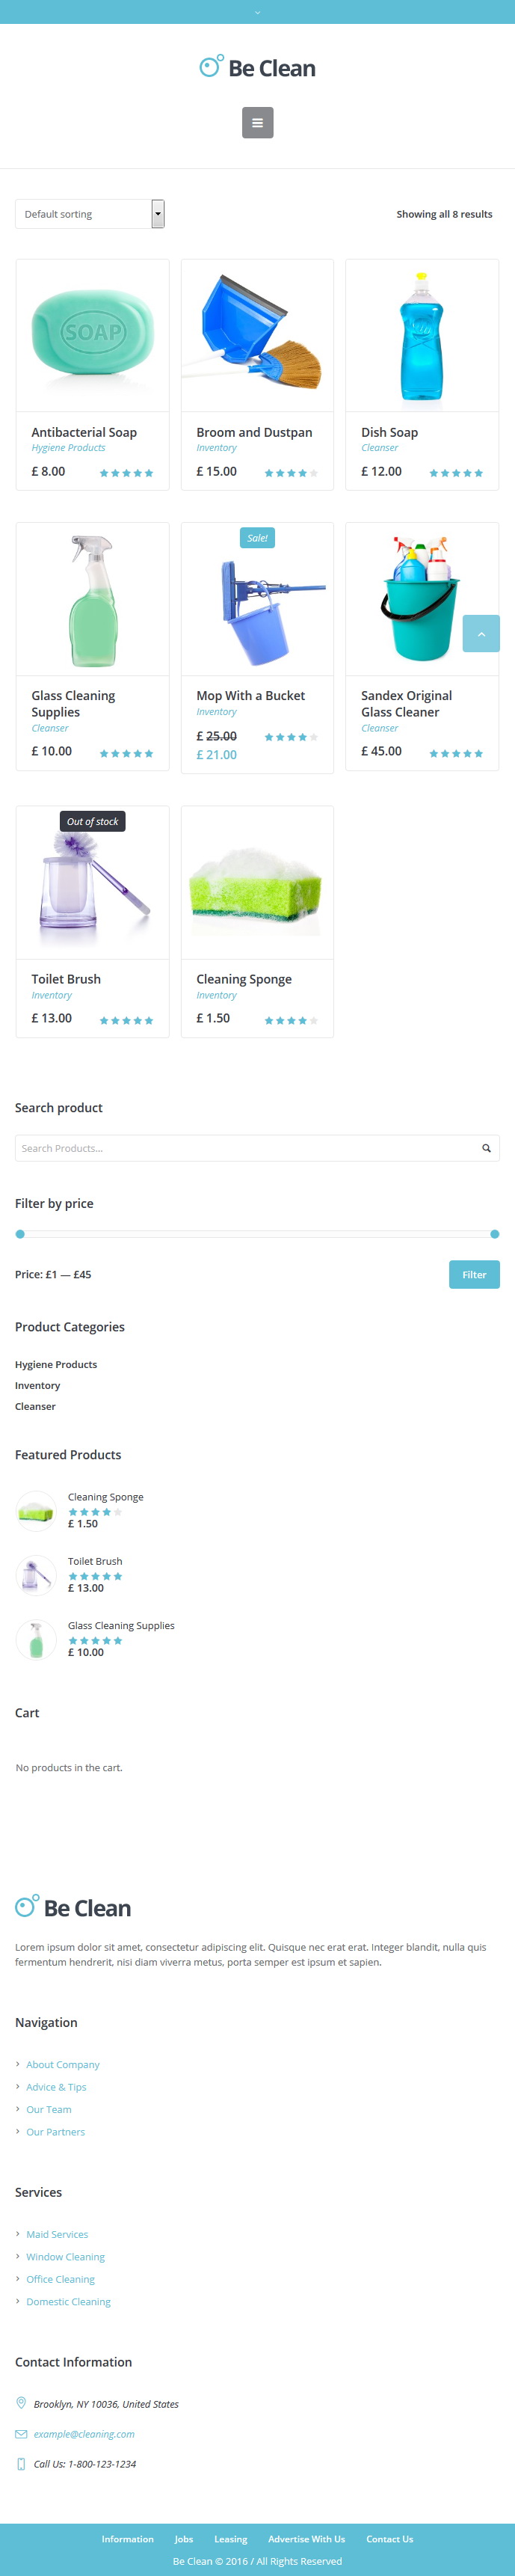Click the Filter button
Viewport: 515px width, 2576px height.
coord(474,1274)
